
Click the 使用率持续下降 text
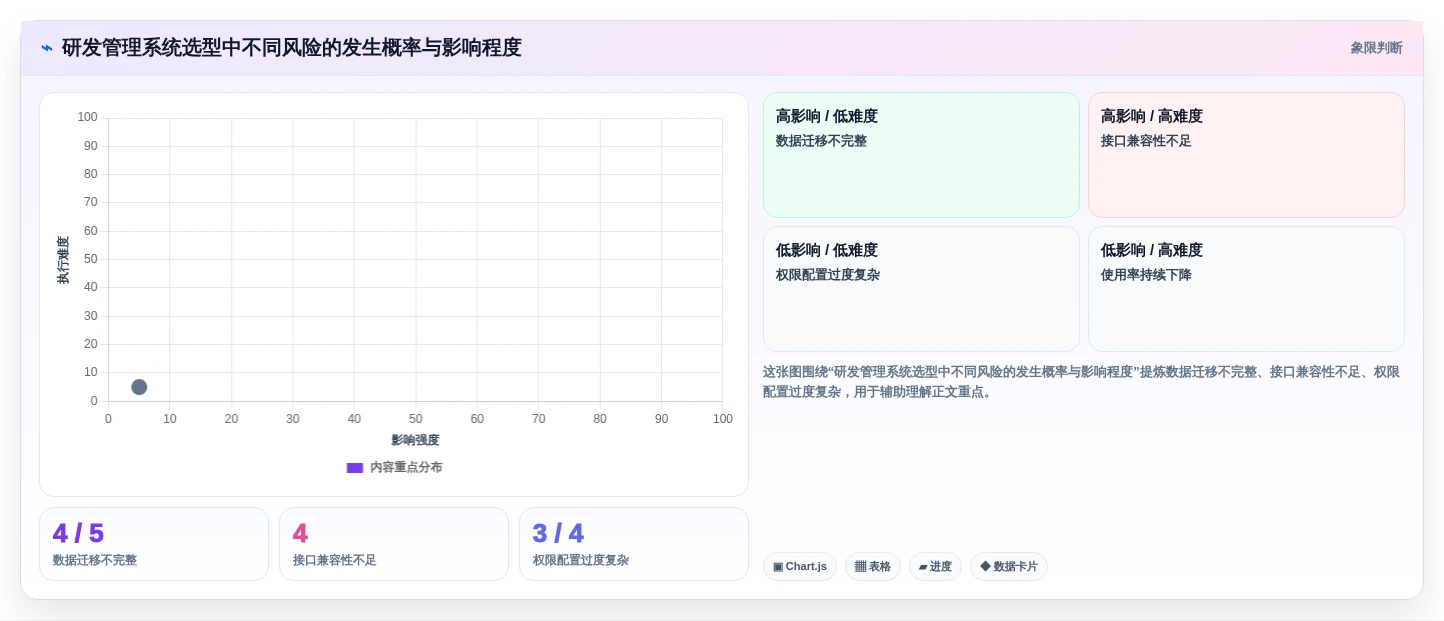(x=1146, y=275)
